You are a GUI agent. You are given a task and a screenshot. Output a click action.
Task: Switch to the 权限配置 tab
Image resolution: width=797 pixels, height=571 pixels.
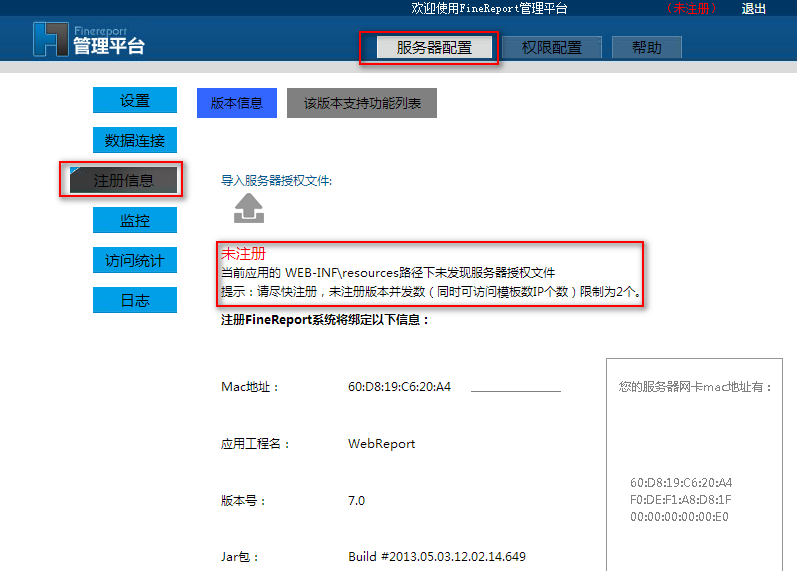pos(552,48)
